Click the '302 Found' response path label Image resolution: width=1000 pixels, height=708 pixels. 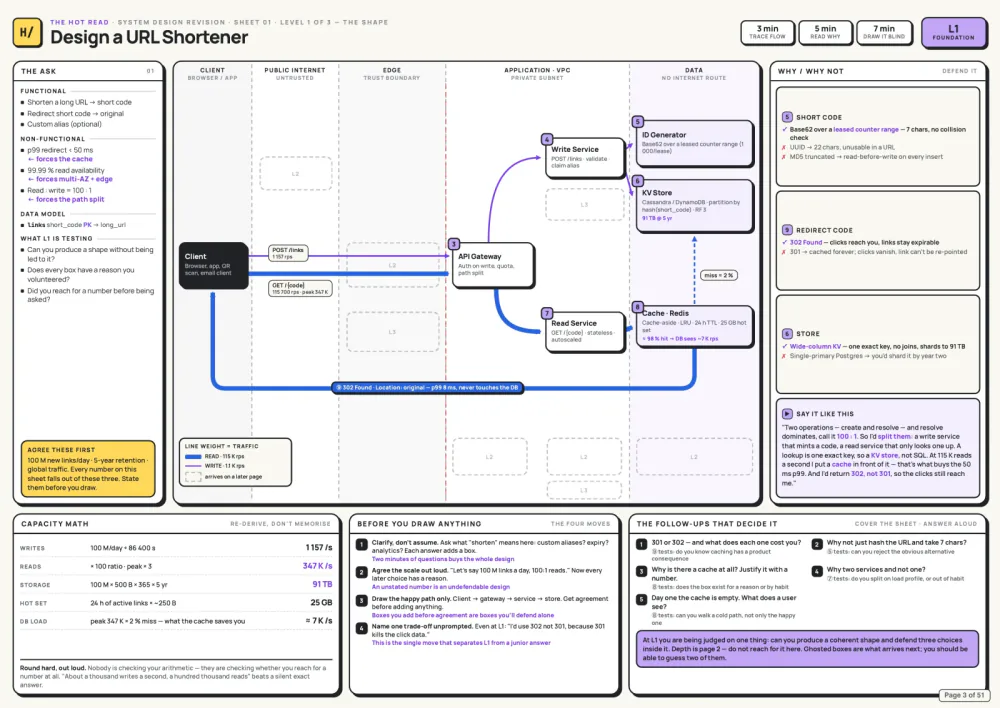[428, 388]
